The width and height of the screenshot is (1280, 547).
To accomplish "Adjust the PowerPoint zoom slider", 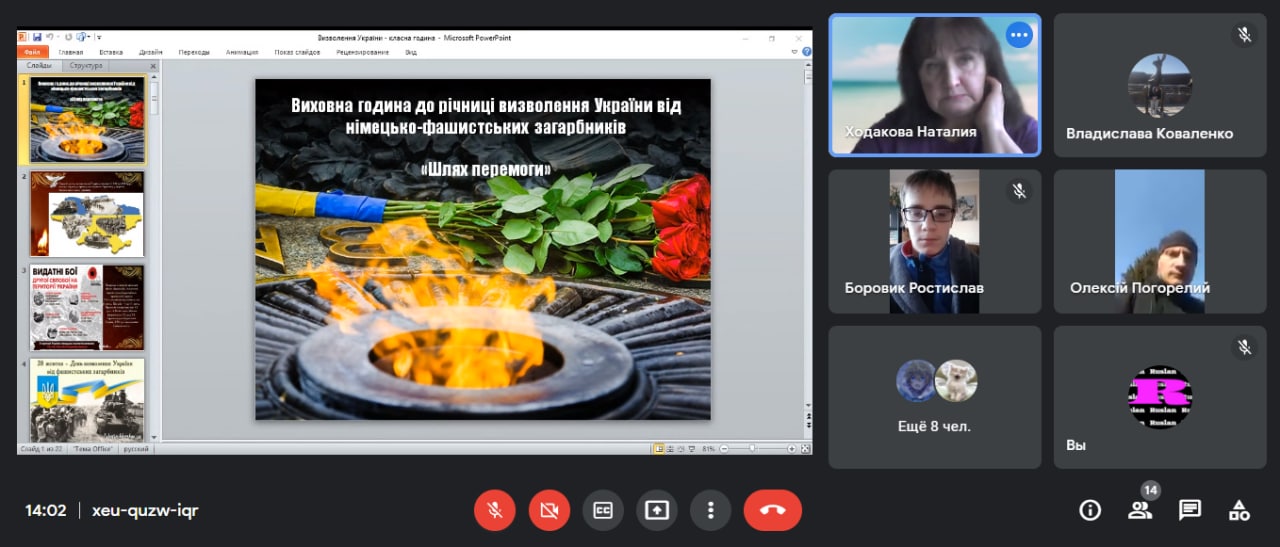I will (752, 449).
